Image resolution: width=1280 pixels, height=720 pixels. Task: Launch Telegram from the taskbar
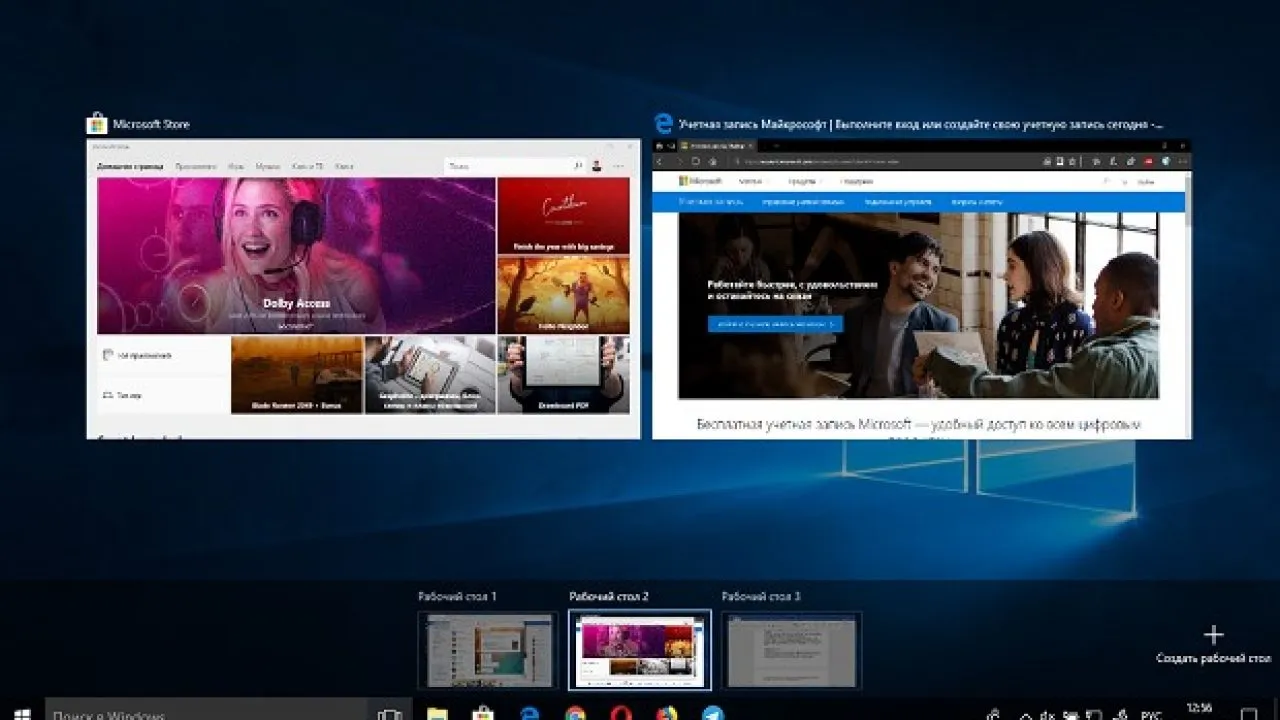pos(713,714)
